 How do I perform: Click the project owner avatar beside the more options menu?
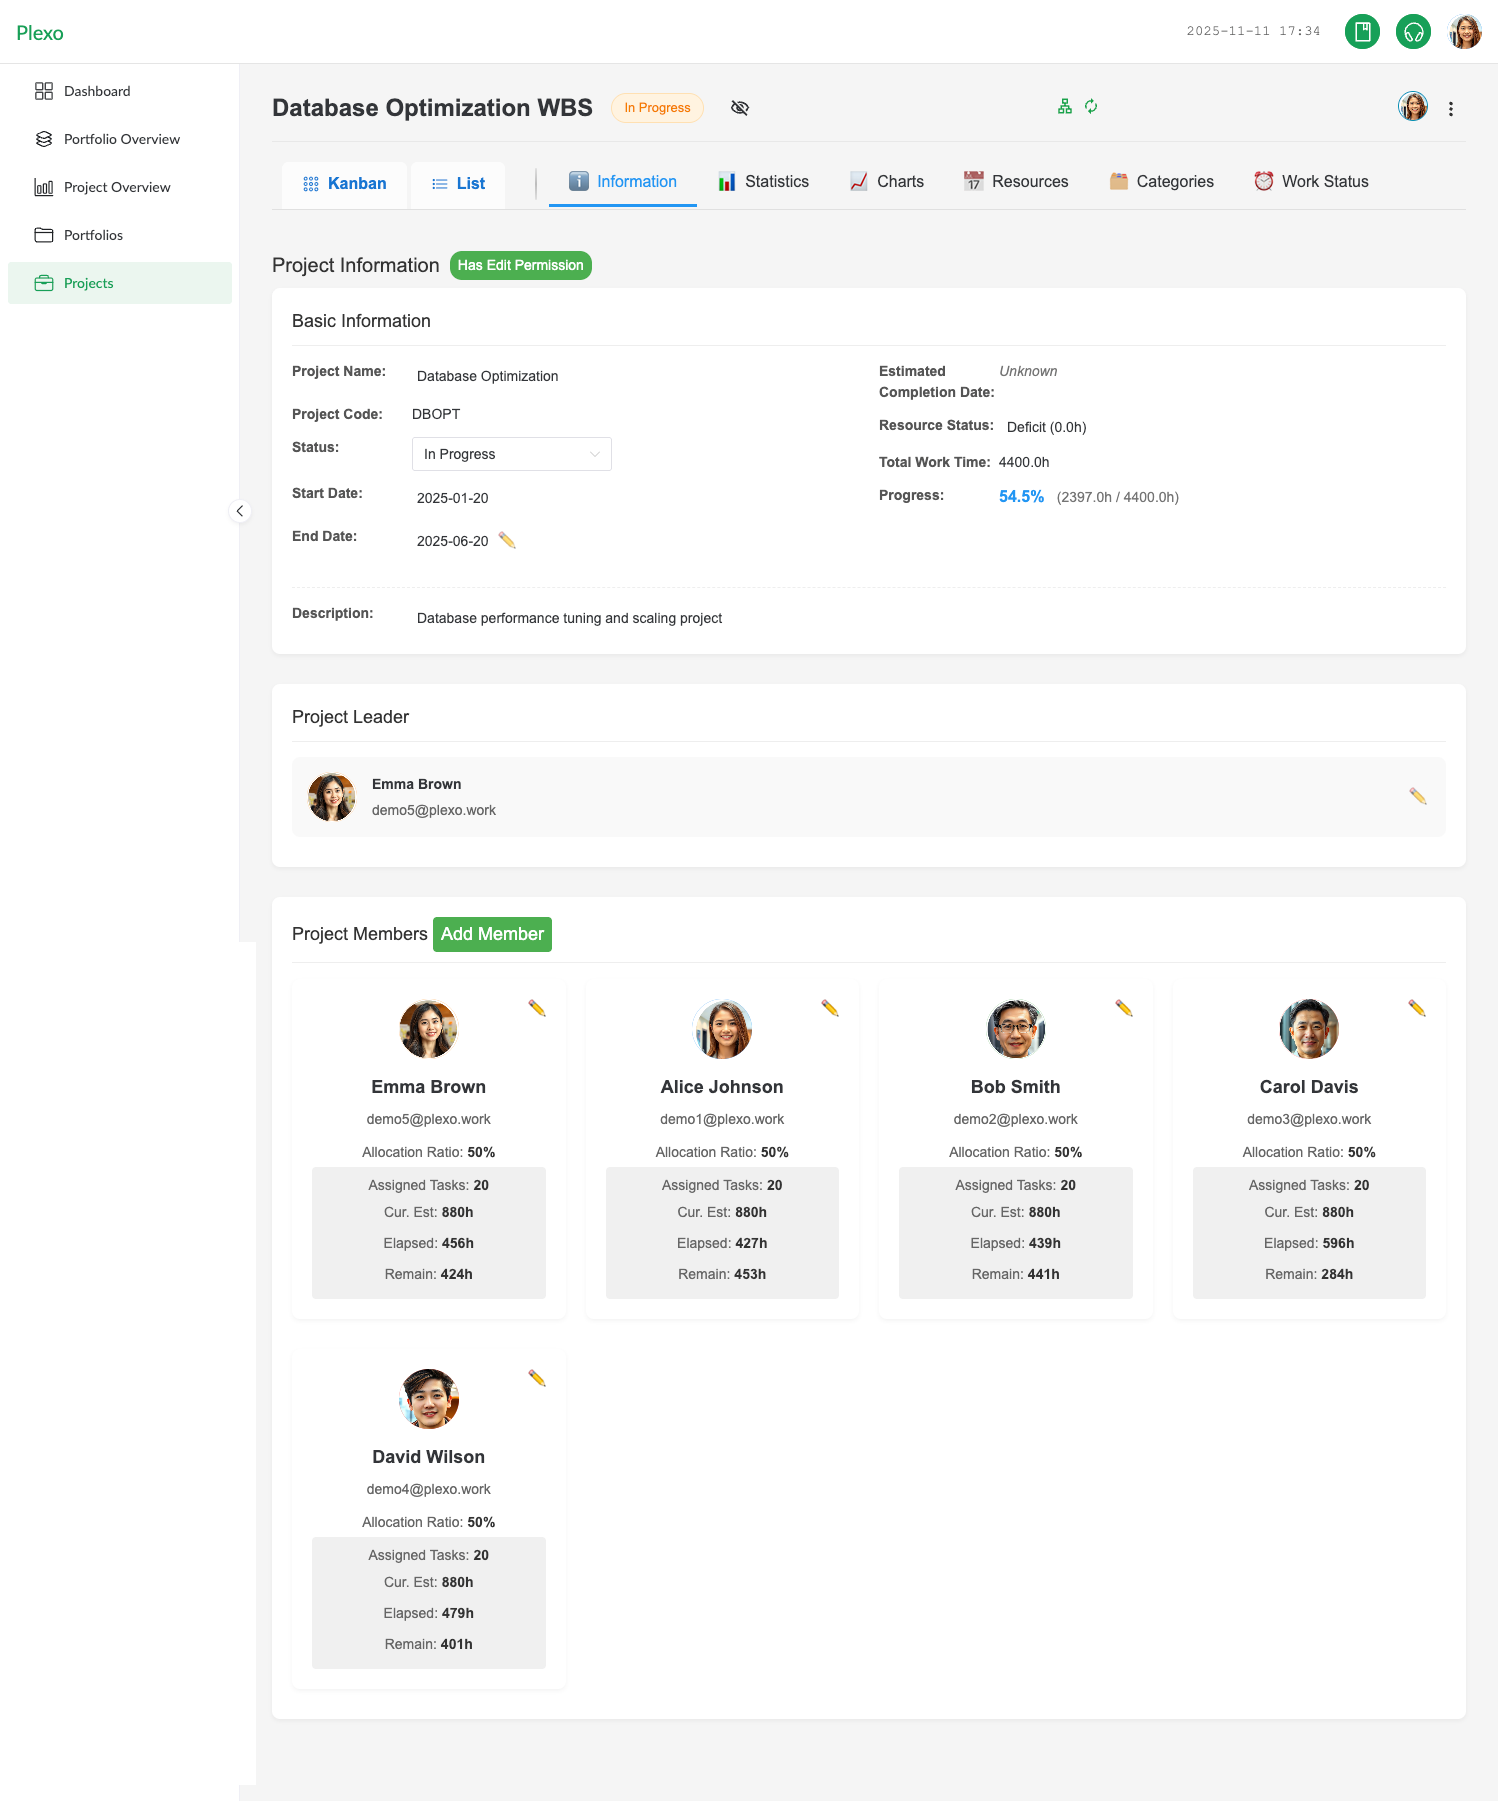pos(1413,106)
